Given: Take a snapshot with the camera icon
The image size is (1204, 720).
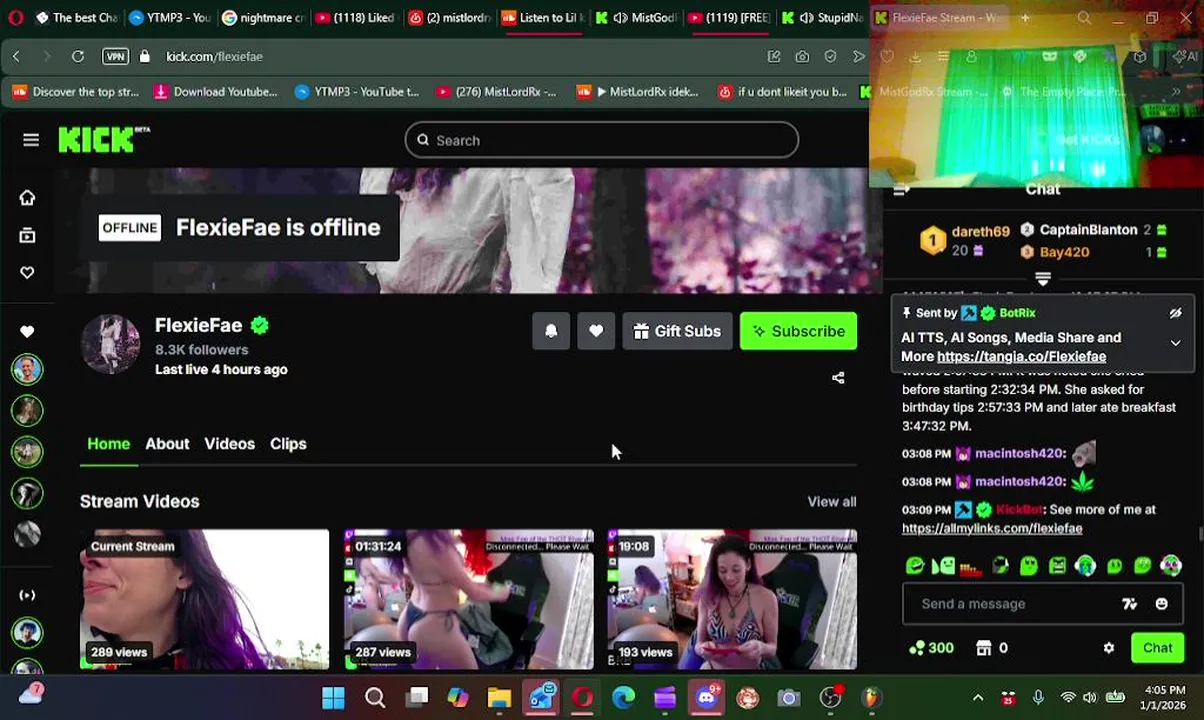Looking at the screenshot, I should coord(802,57).
